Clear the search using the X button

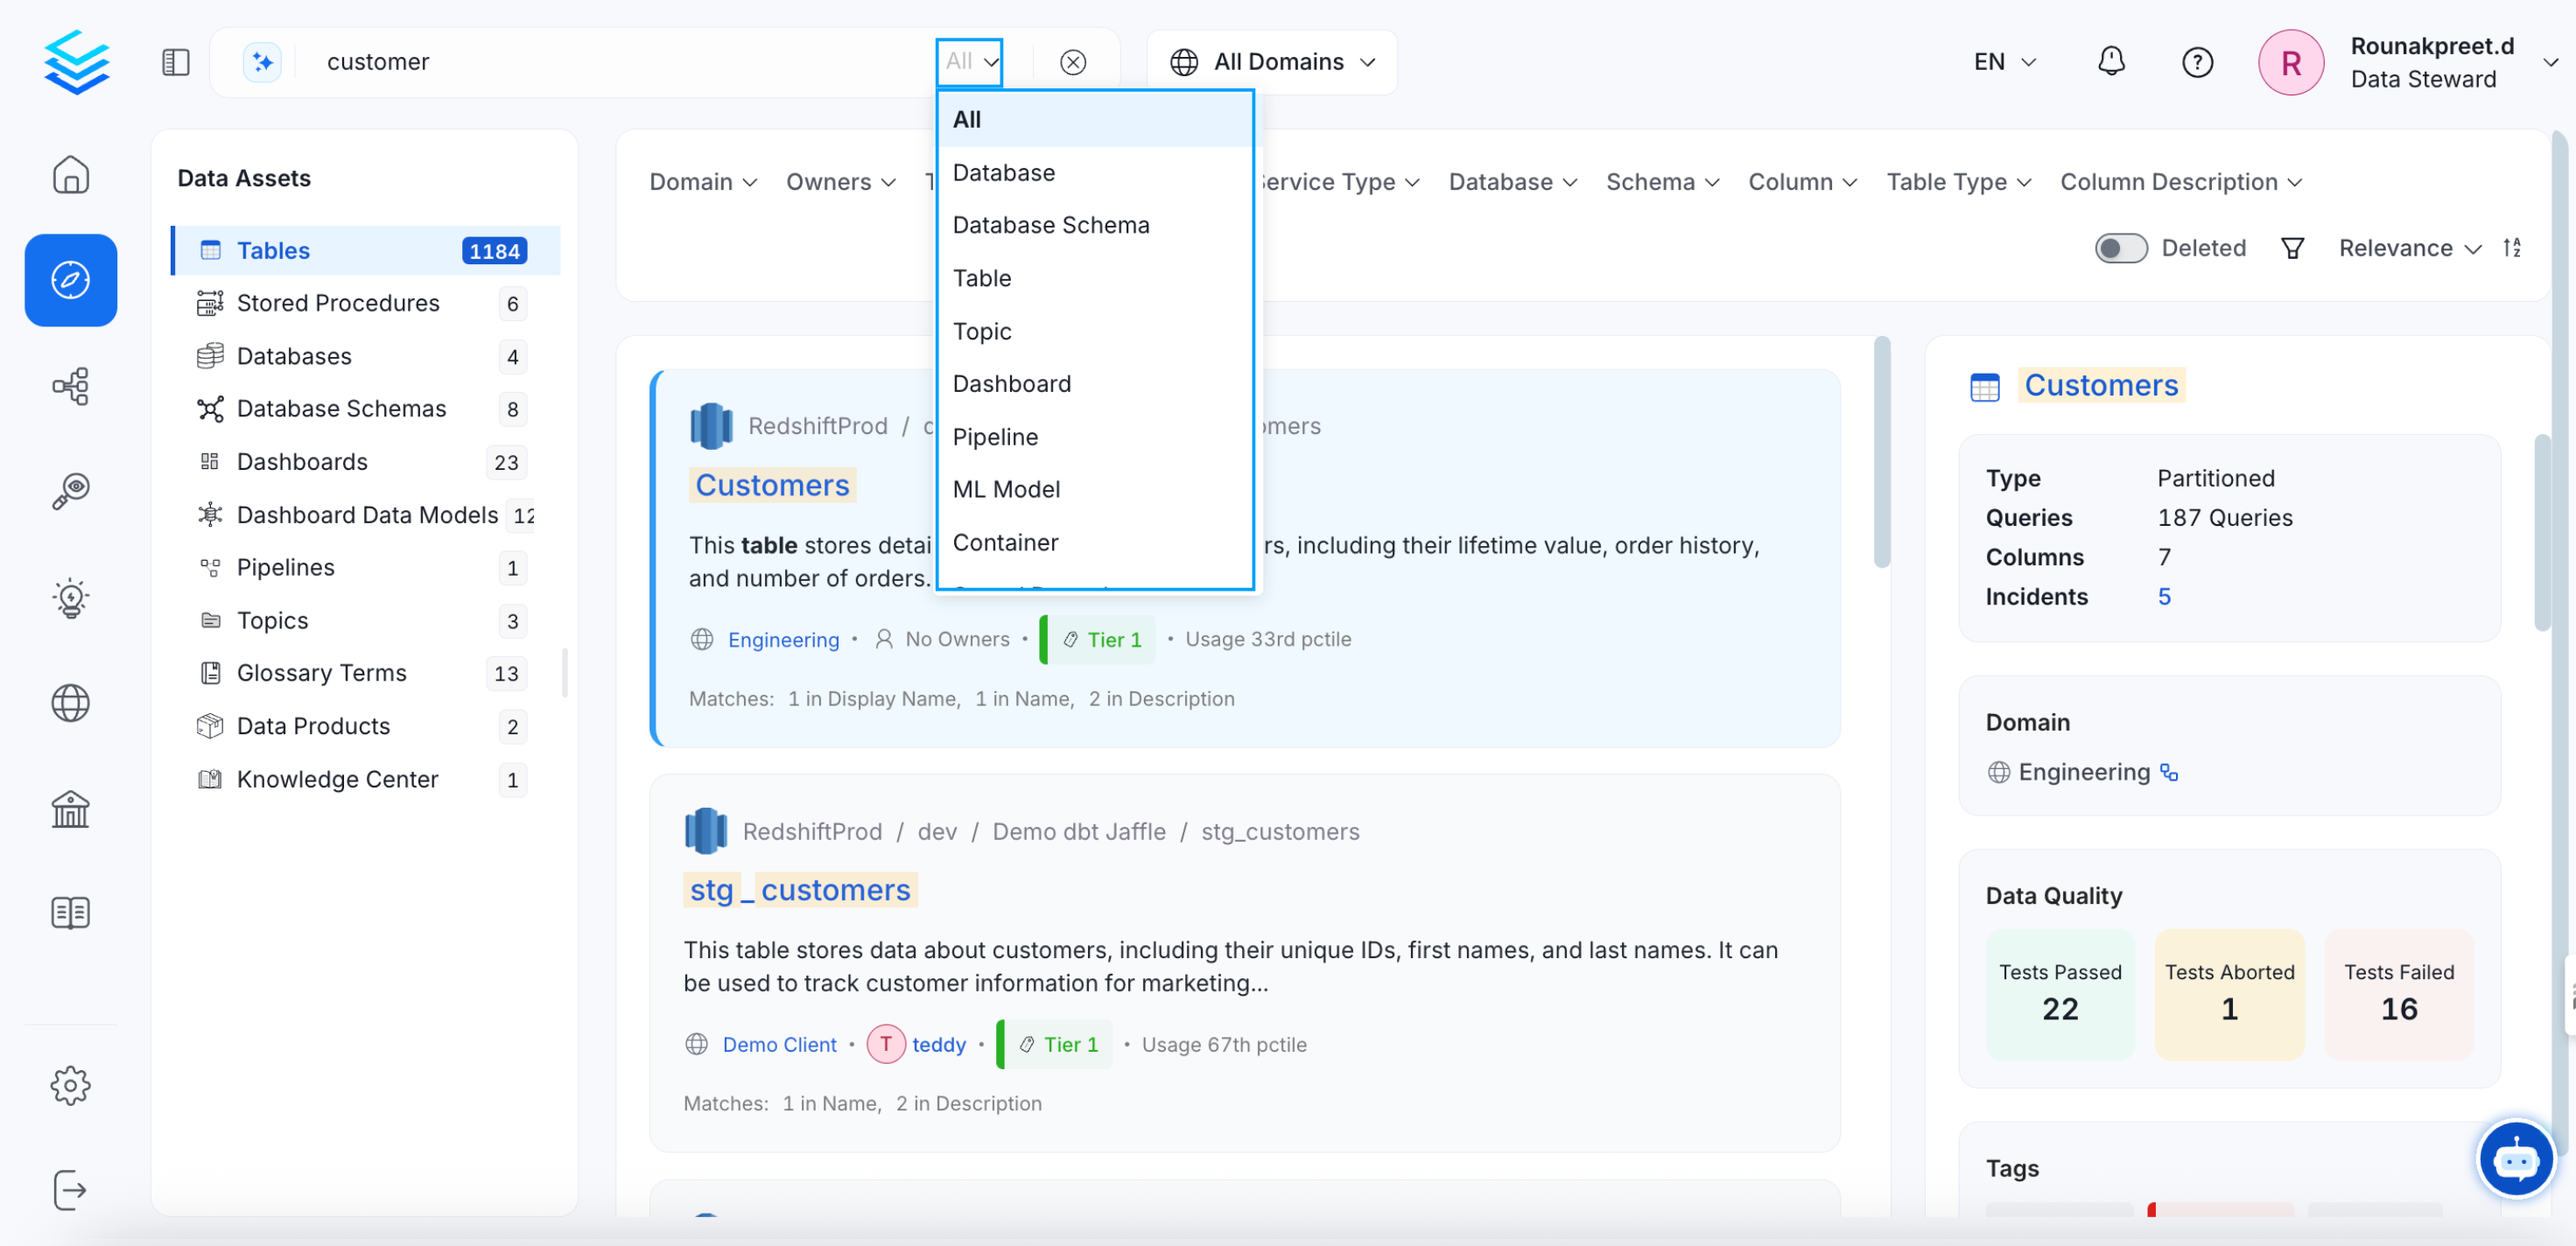tap(1073, 62)
